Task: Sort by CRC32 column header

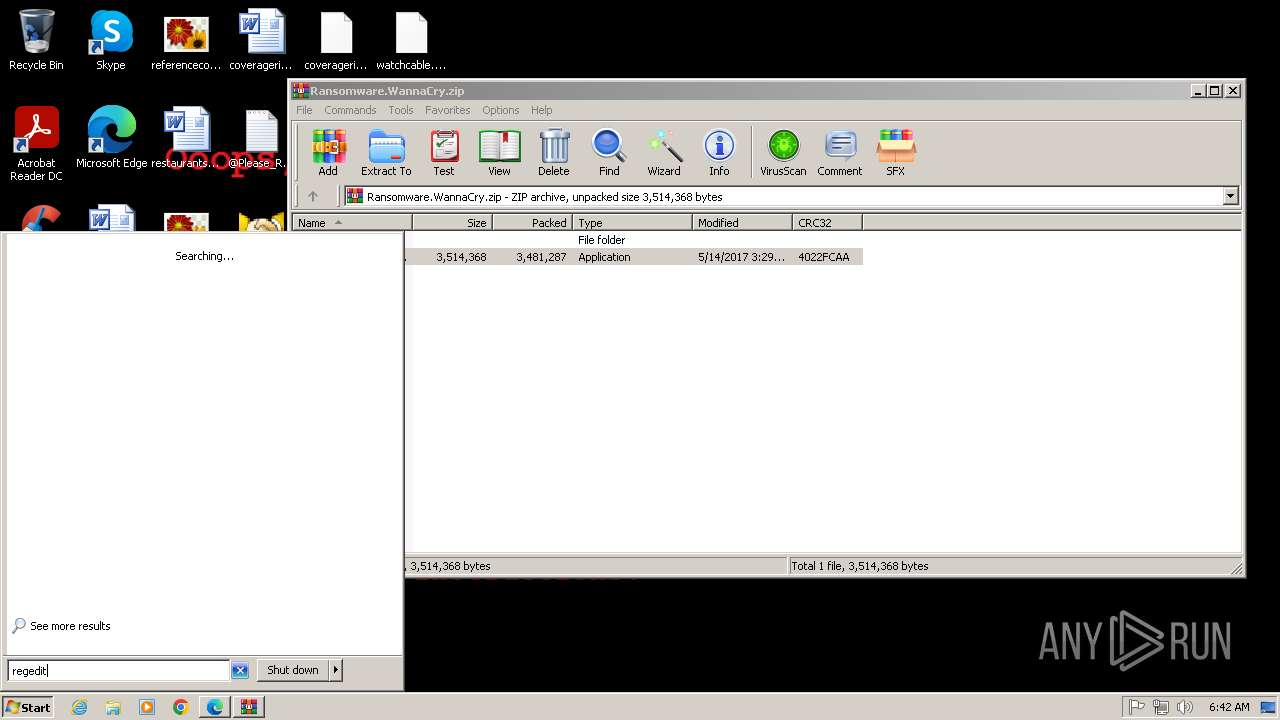Action: pos(827,223)
